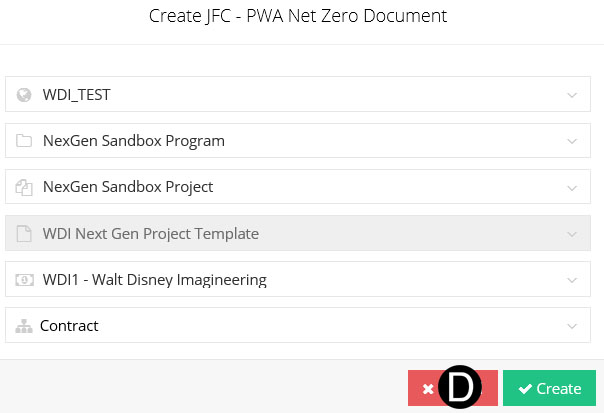Click the folder icon beside NexGen Sandbox Program
This screenshot has height=413, width=604.
(25, 141)
